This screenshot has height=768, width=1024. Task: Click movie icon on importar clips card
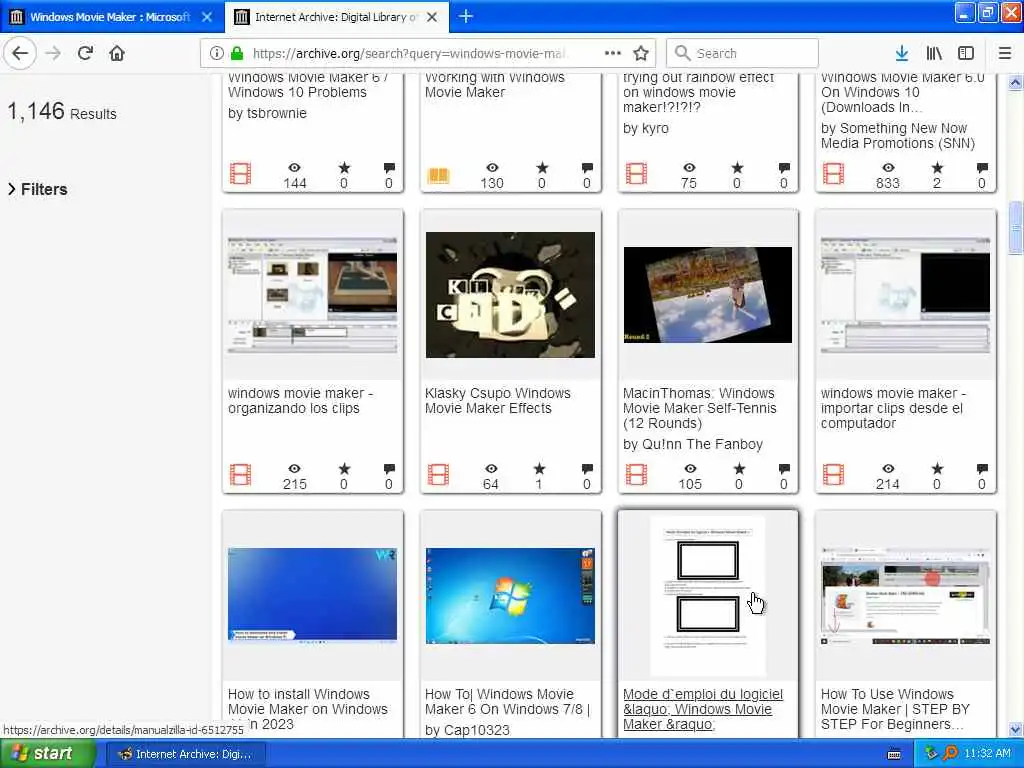pyautogui.click(x=833, y=475)
